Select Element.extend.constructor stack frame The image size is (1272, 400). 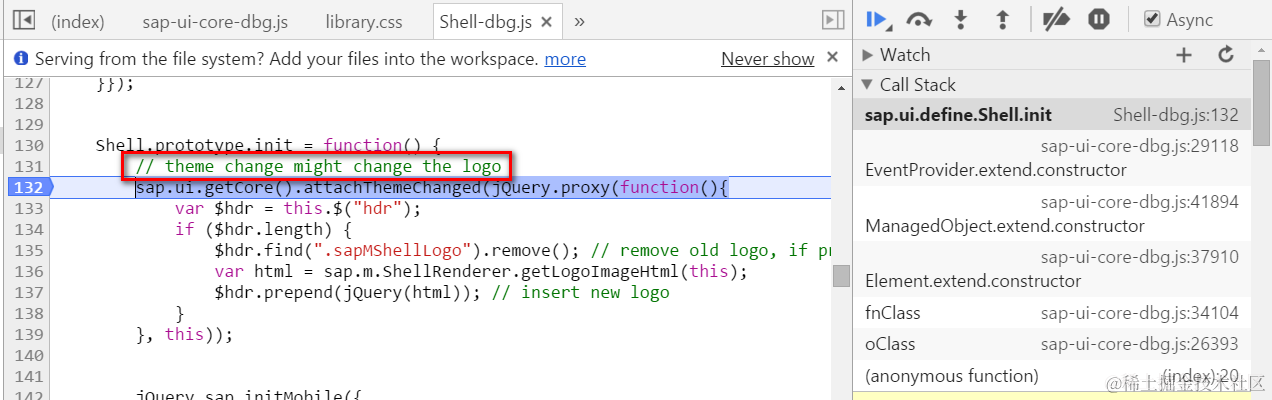click(1052, 269)
